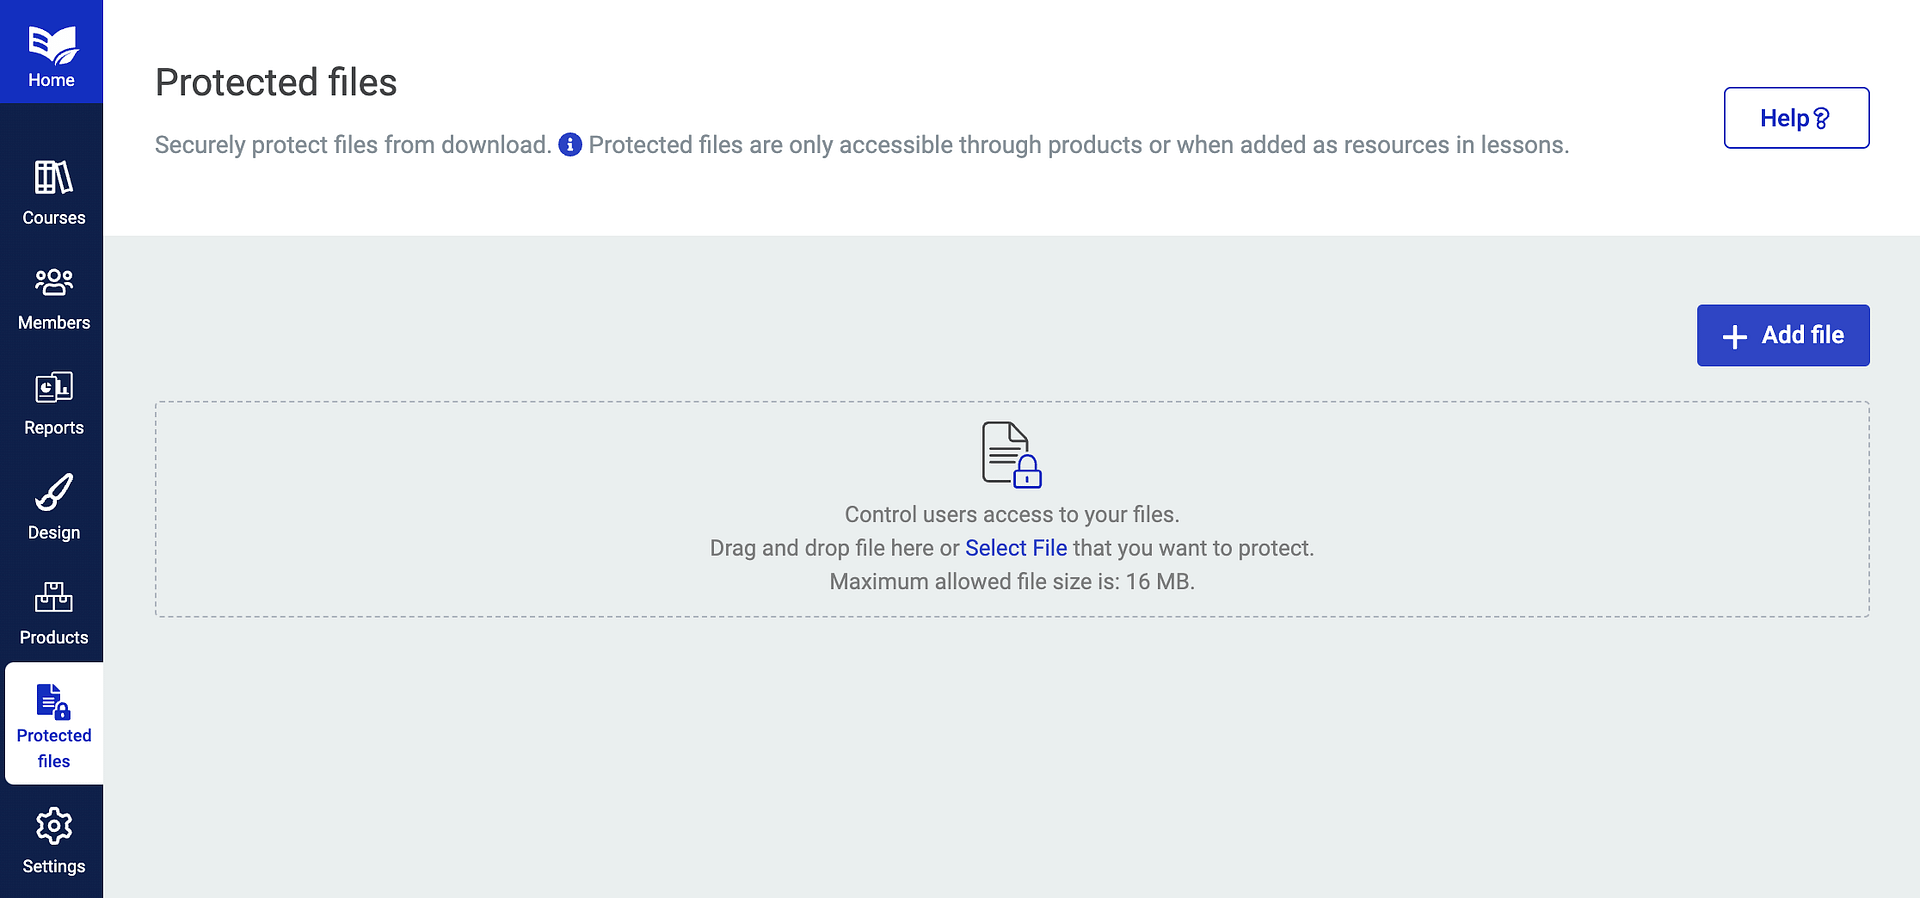Select the Design paintbrush icon

click(54, 493)
